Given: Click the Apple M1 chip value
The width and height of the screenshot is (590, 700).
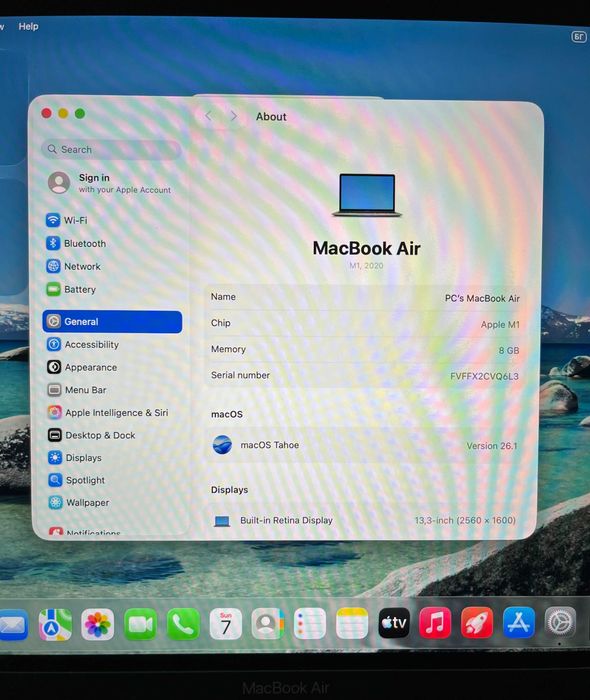Looking at the screenshot, I should coord(500,325).
